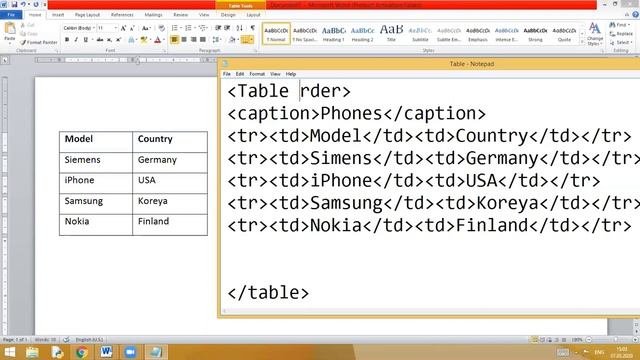Toggle subscript formatting

point(109,40)
